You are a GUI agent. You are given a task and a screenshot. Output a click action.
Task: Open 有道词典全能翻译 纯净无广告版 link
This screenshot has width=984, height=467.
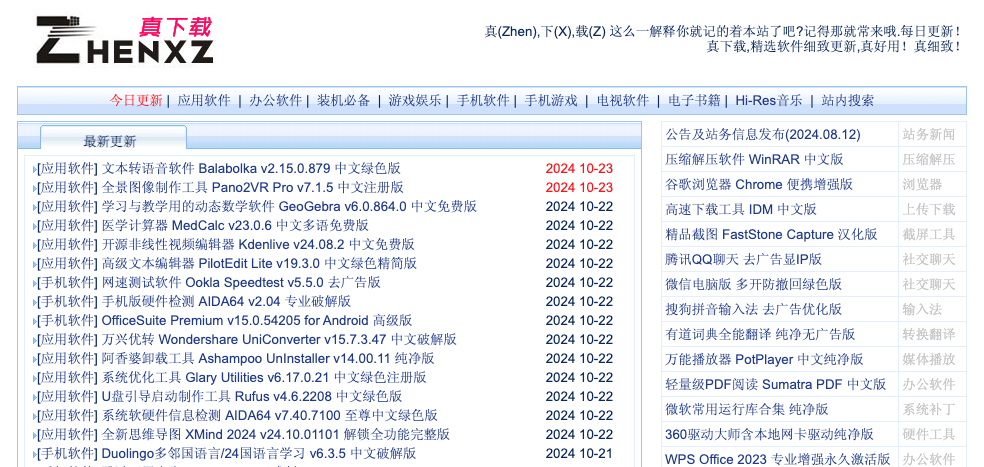pos(760,334)
